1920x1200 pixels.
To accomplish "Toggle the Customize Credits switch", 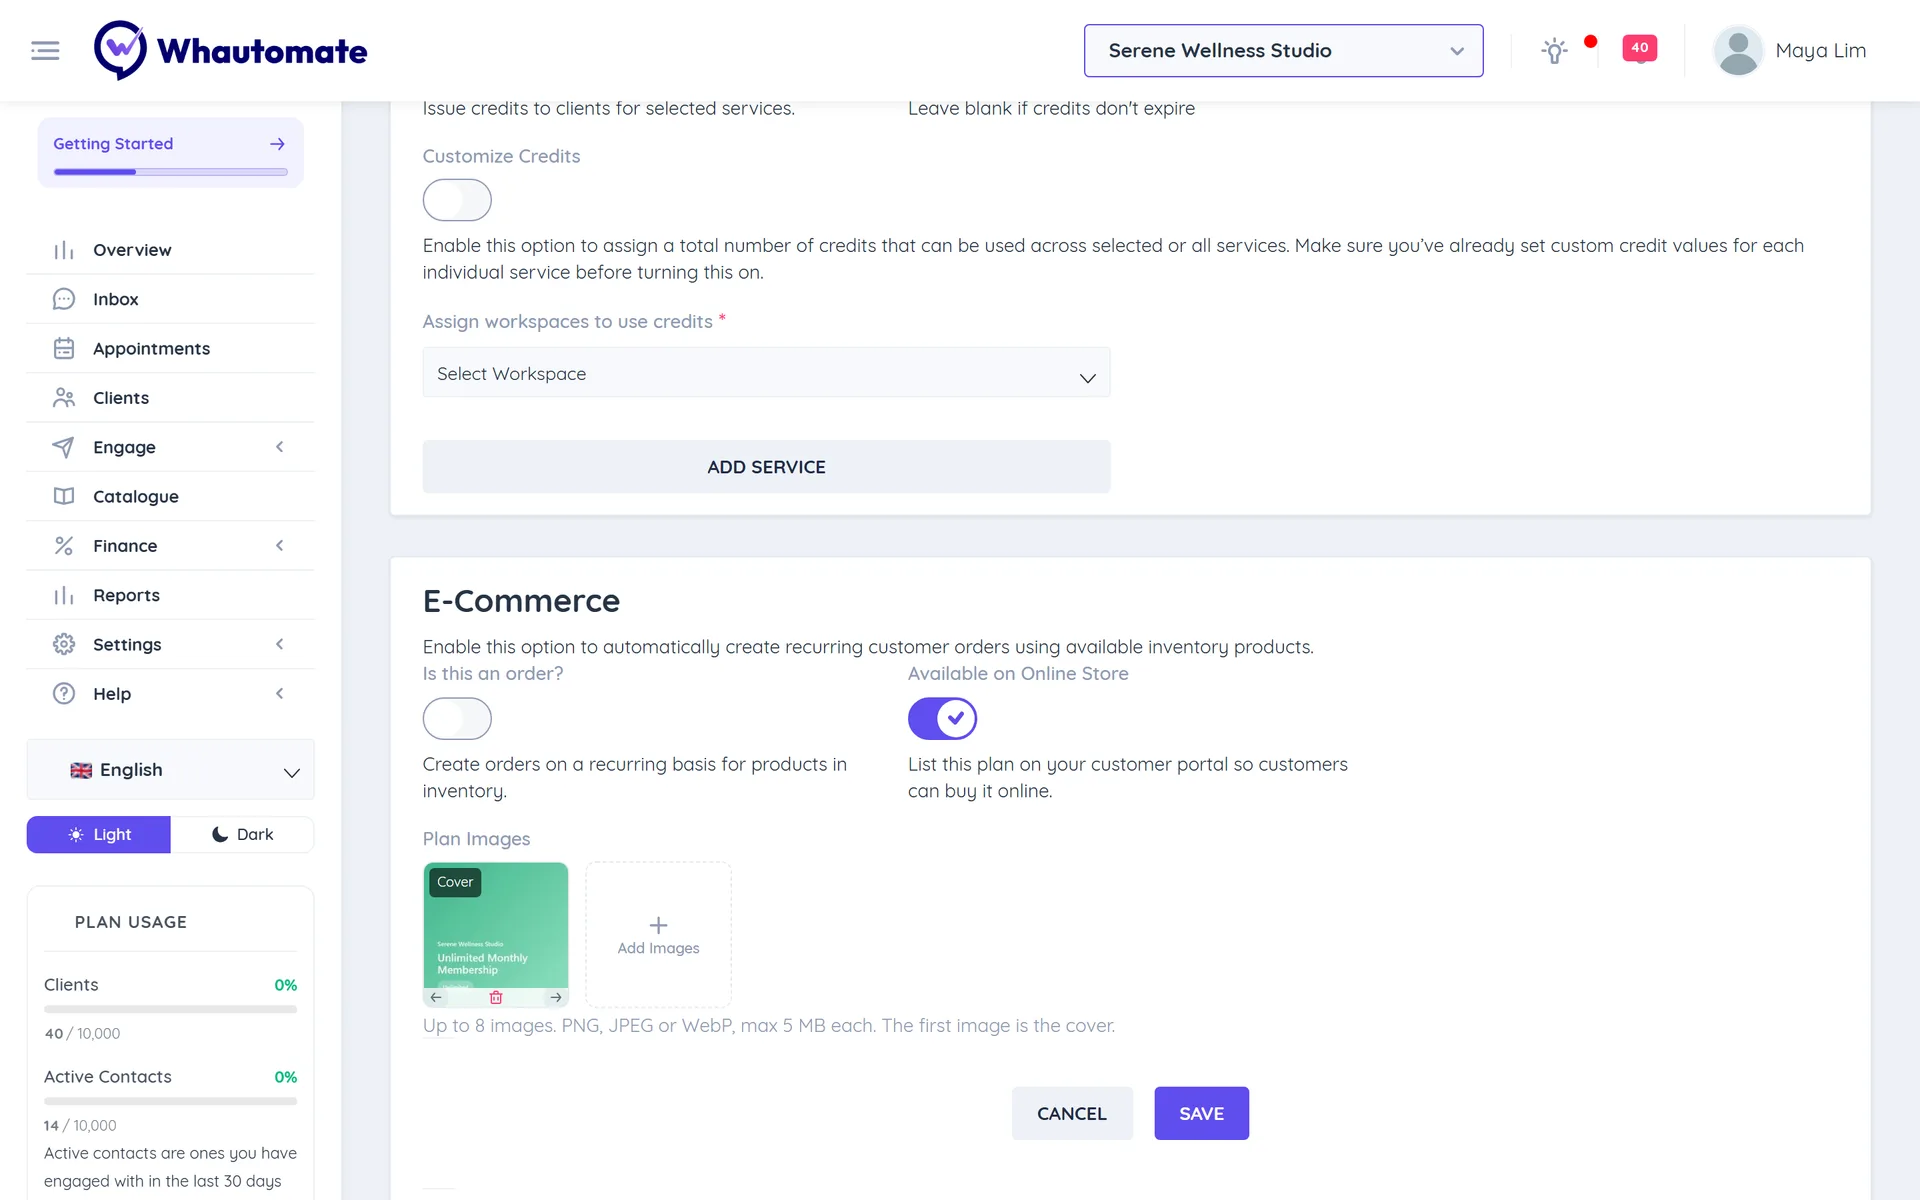I will pyautogui.click(x=457, y=200).
